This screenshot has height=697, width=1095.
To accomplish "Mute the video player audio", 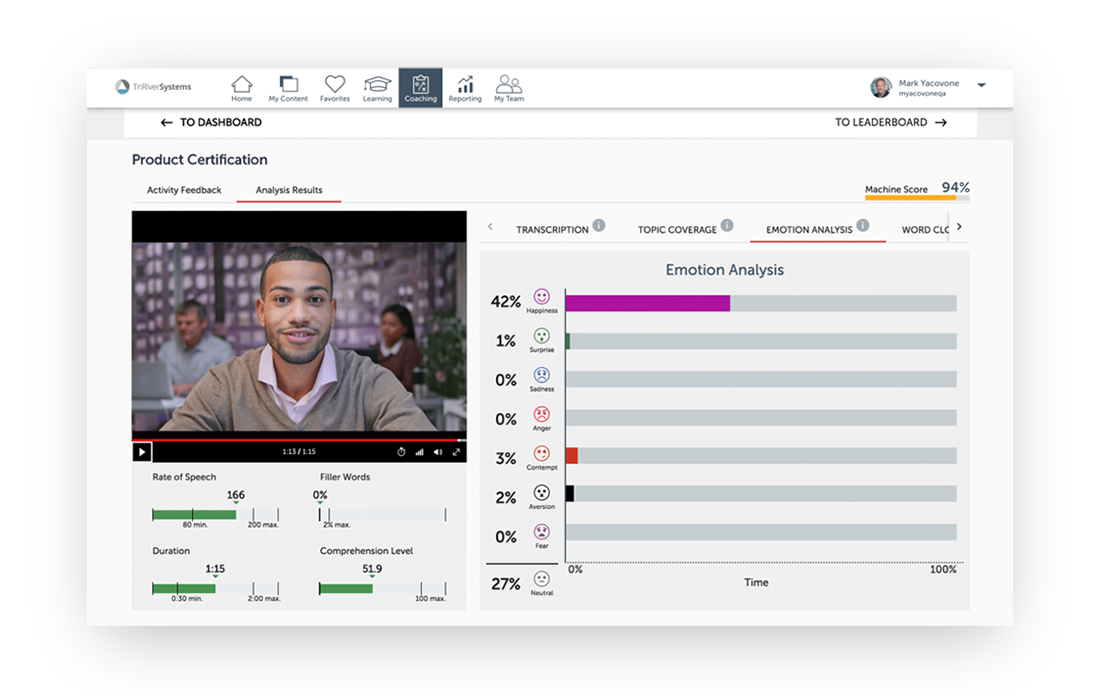I will [x=437, y=452].
